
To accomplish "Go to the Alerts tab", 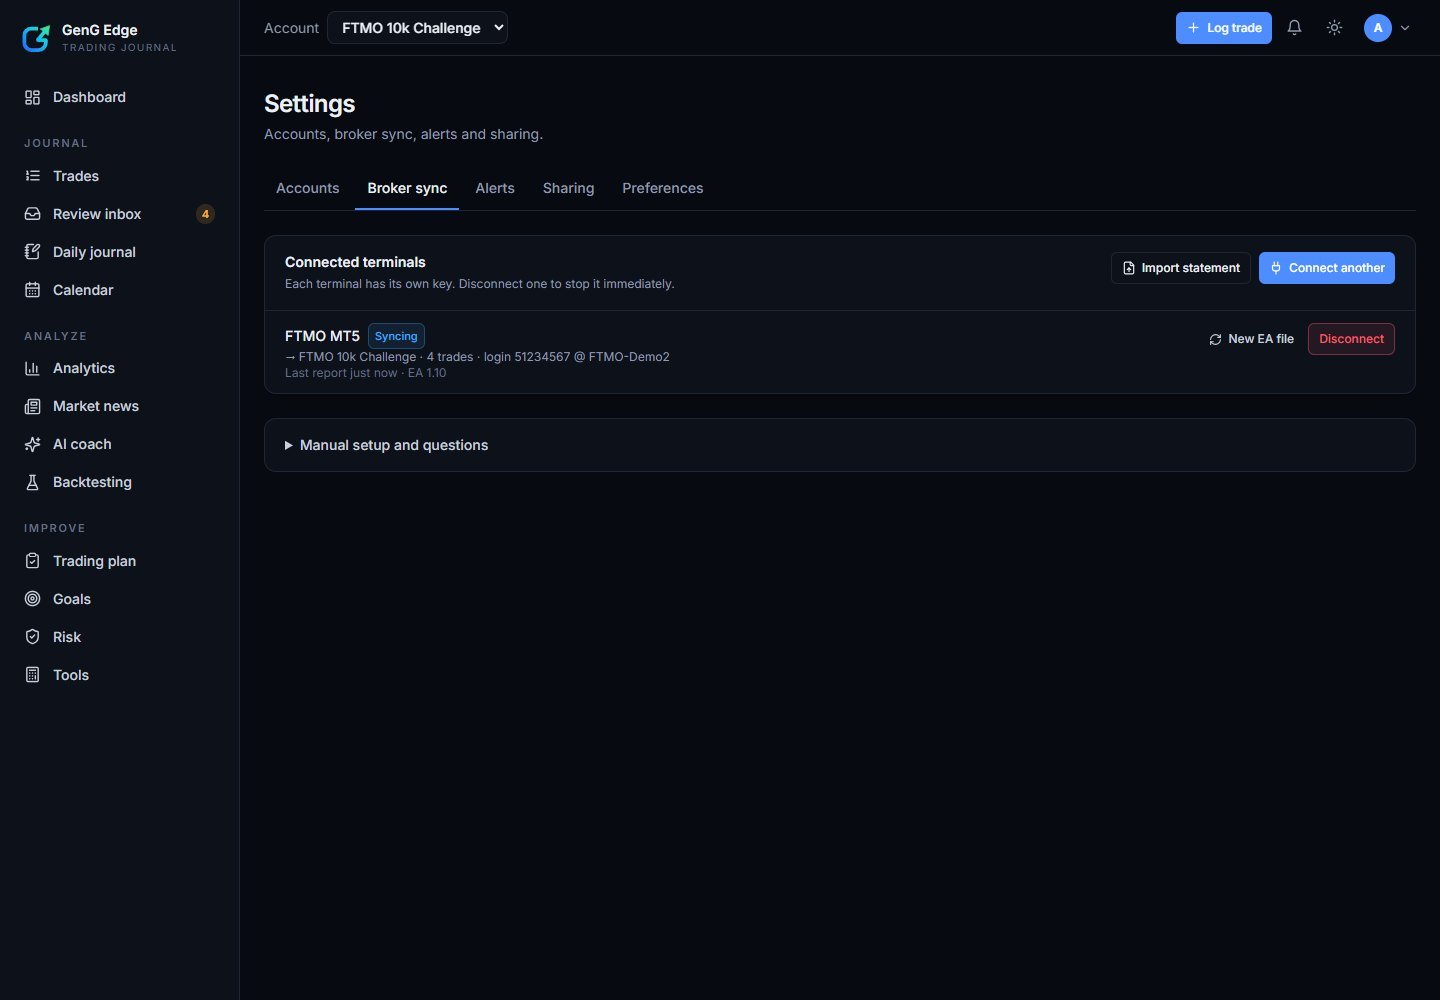I will pyautogui.click(x=495, y=188).
